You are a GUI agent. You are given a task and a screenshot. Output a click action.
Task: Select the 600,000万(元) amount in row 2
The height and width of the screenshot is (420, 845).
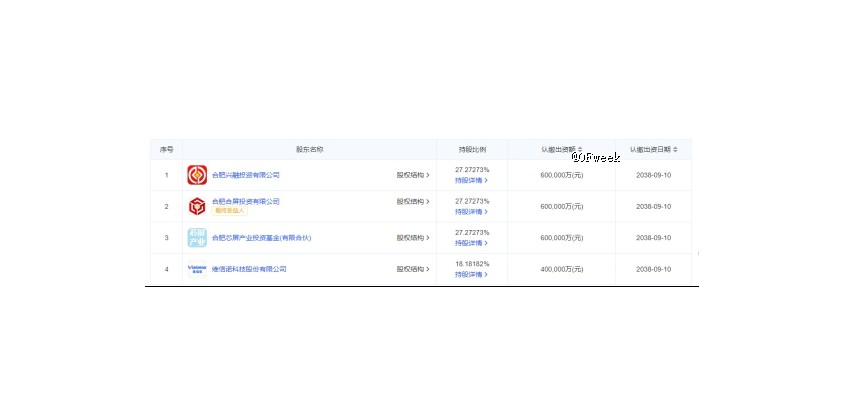point(562,206)
